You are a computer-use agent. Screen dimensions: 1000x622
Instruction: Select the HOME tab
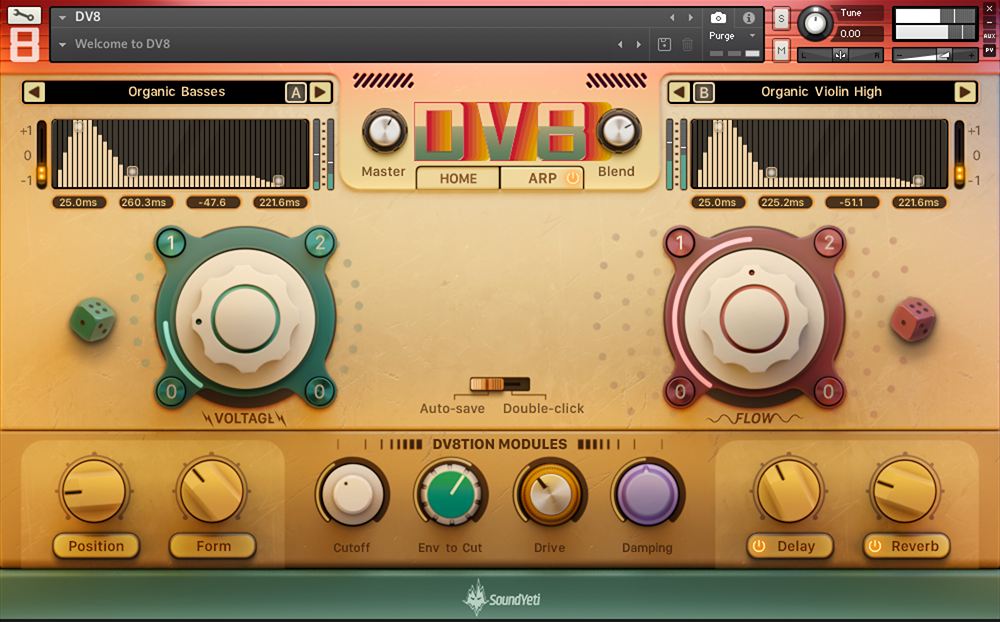point(456,178)
